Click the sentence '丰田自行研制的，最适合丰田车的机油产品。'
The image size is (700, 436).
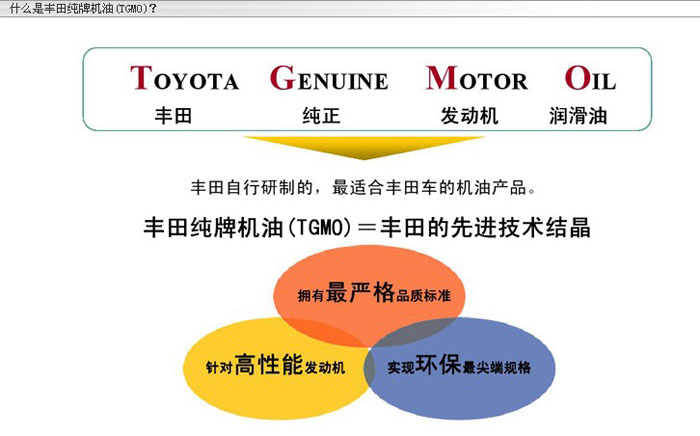tap(364, 187)
